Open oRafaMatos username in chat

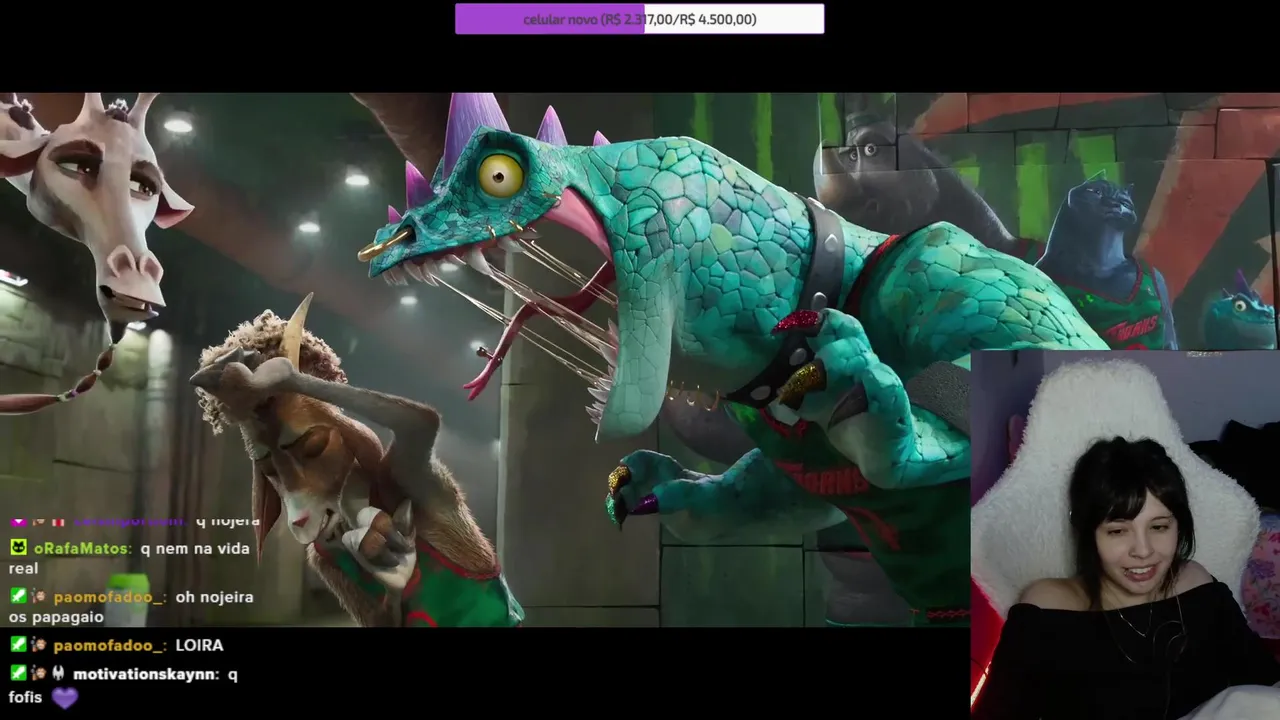pyautogui.click(x=80, y=548)
